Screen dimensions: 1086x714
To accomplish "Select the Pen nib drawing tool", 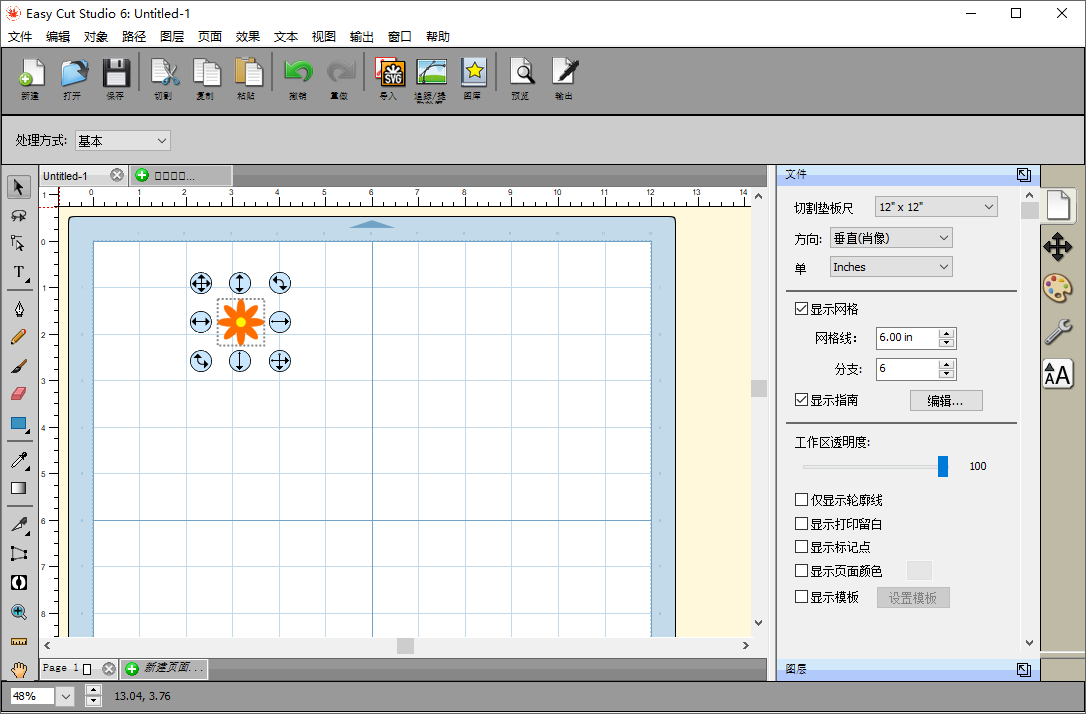I will (x=19, y=308).
